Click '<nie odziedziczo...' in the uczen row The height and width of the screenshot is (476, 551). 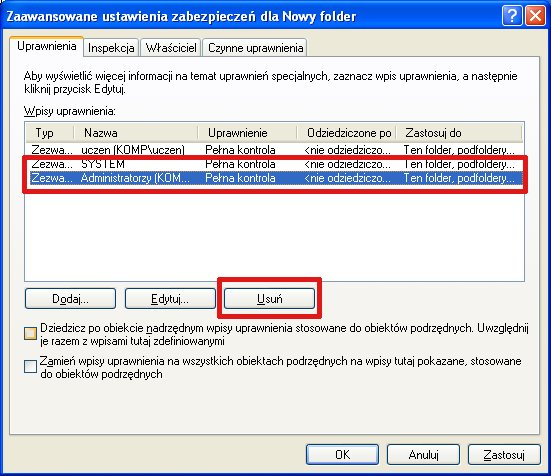[347, 150]
